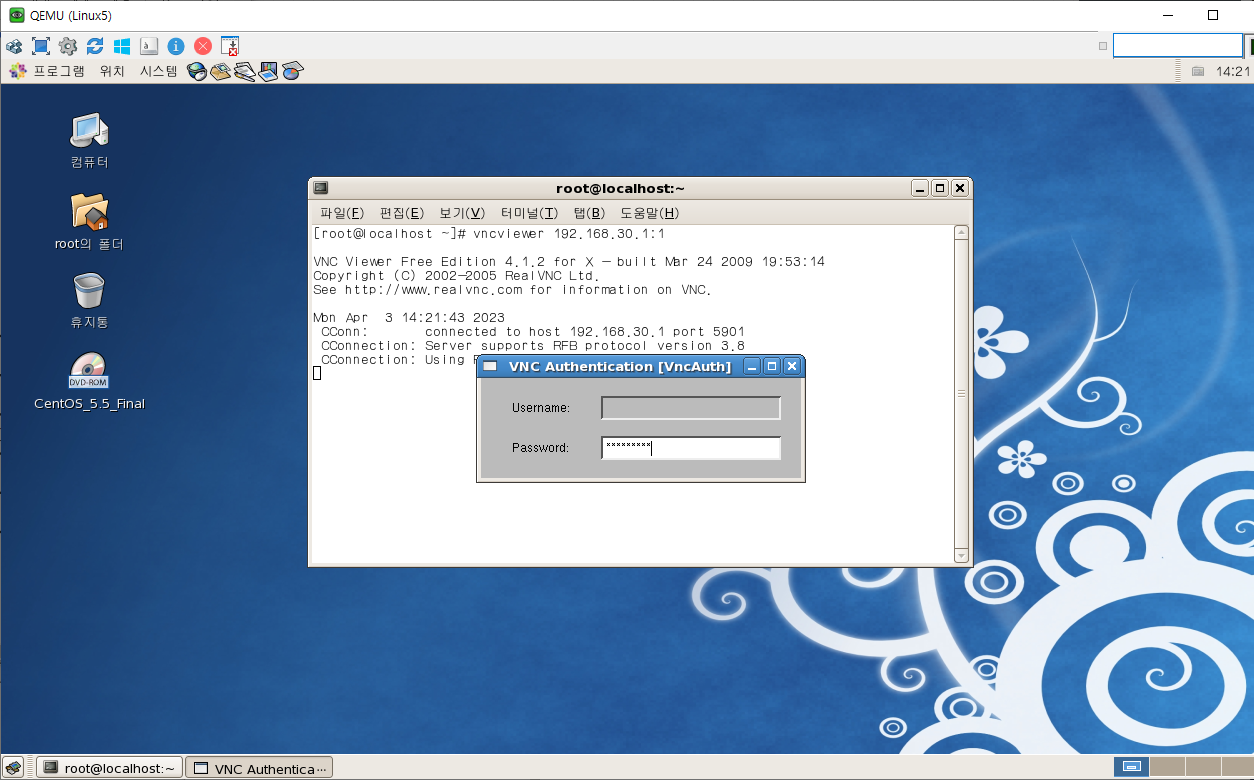Open the 보기(V) terminal menu
The image size is (1254, 780).
coord(462,213)
